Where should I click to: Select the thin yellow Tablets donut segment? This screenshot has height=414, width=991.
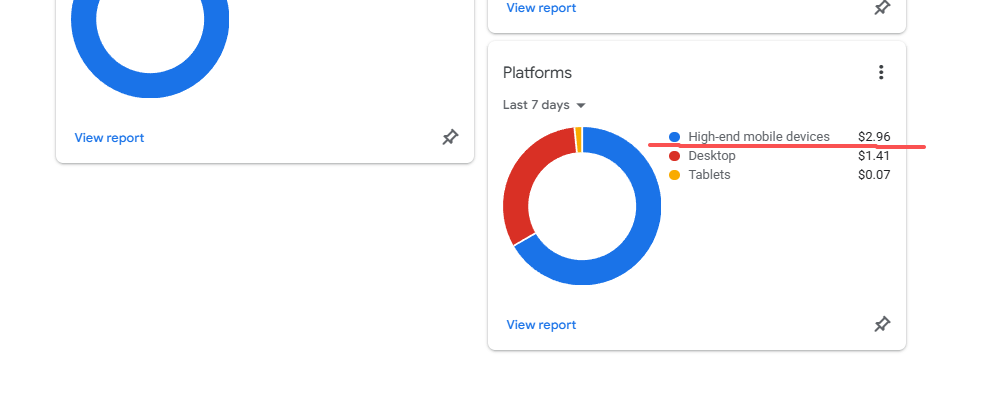pos(578,139)
